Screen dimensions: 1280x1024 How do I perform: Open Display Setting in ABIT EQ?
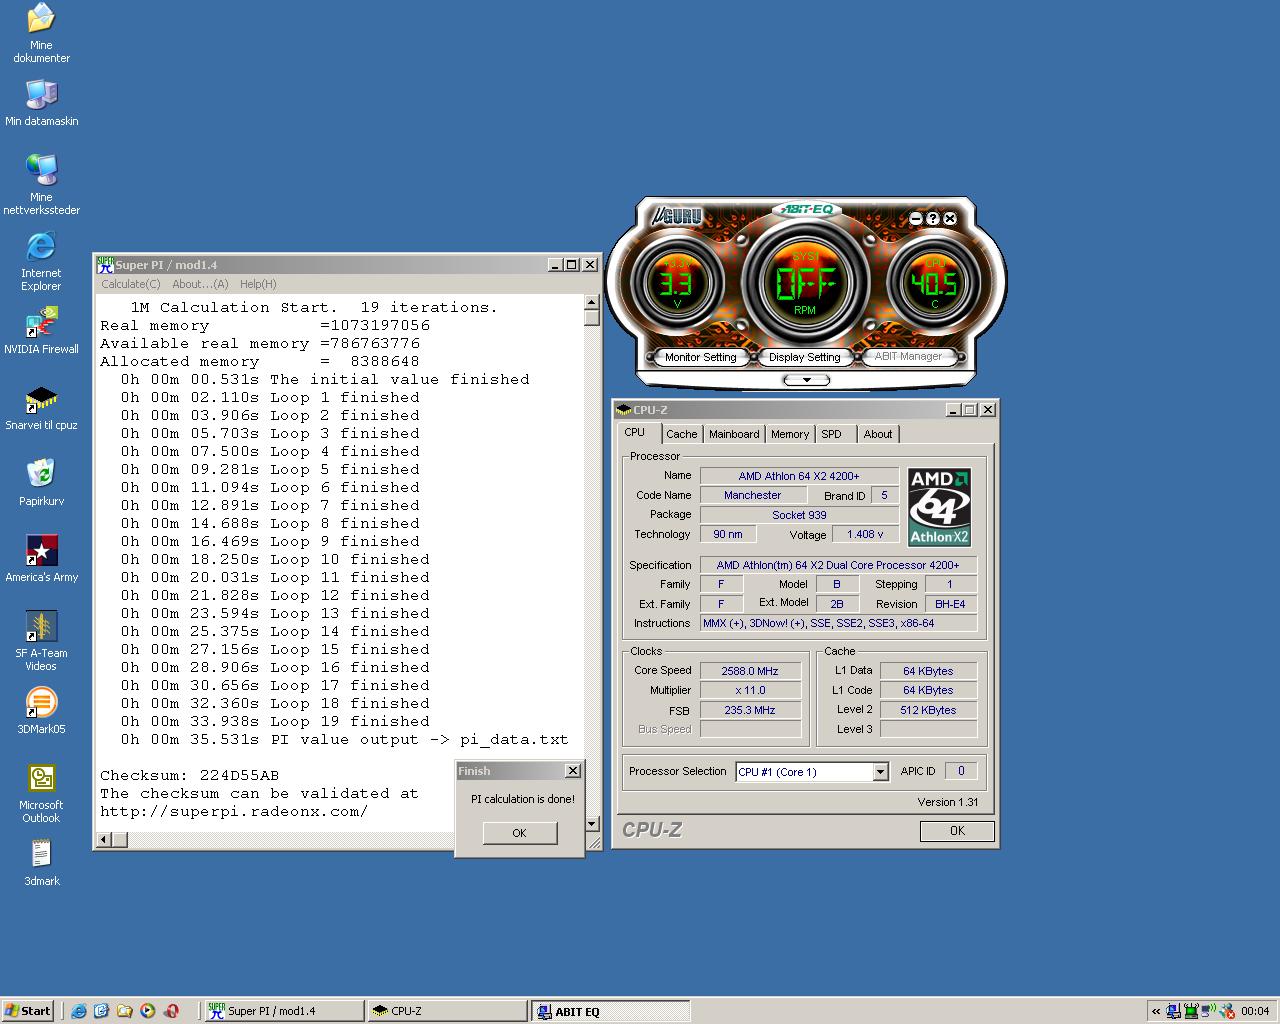(804, 357)
